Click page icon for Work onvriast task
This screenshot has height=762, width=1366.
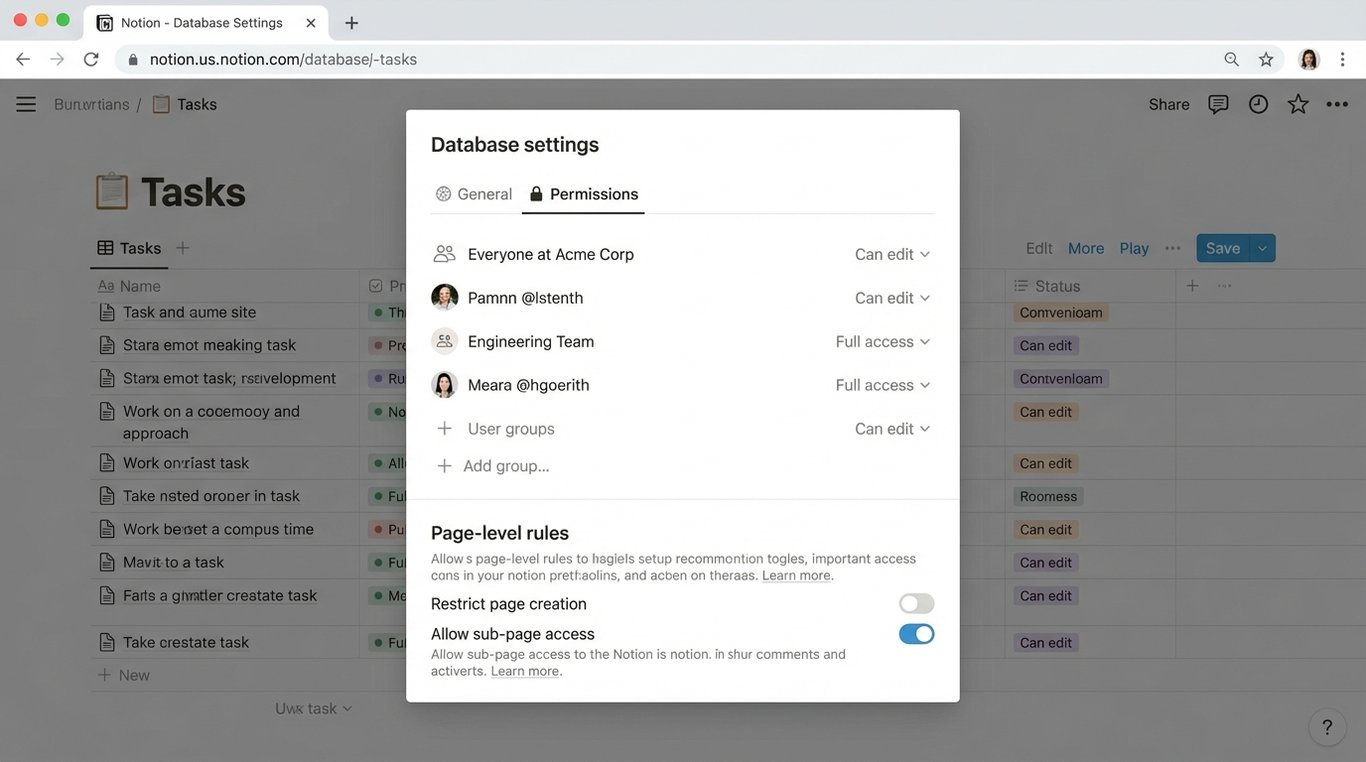click(106, 463)
